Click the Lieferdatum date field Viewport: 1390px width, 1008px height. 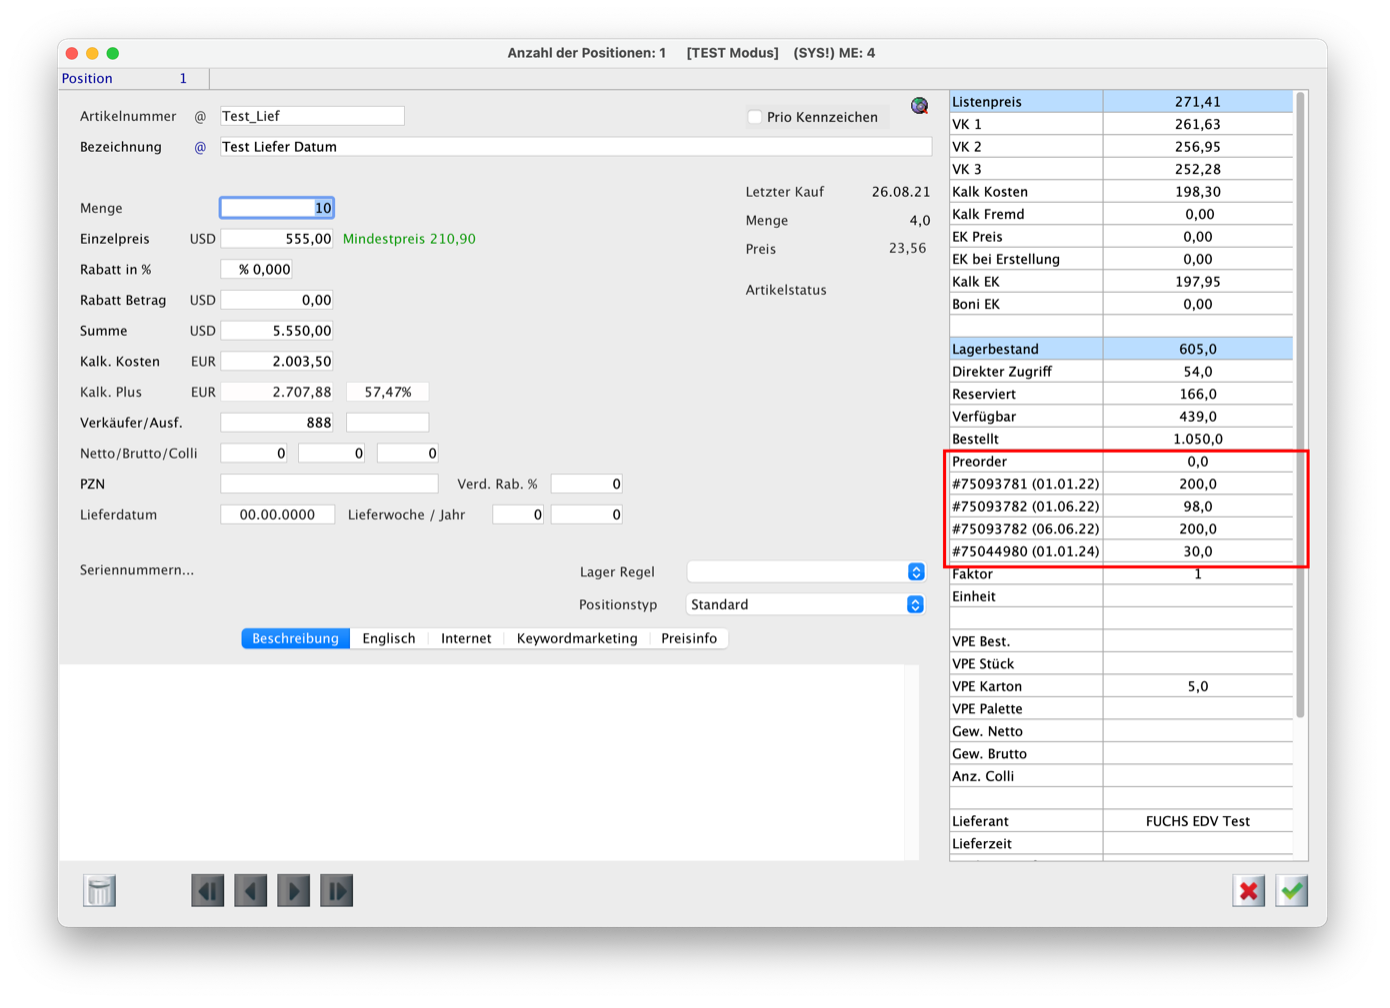tap(277, 515)
